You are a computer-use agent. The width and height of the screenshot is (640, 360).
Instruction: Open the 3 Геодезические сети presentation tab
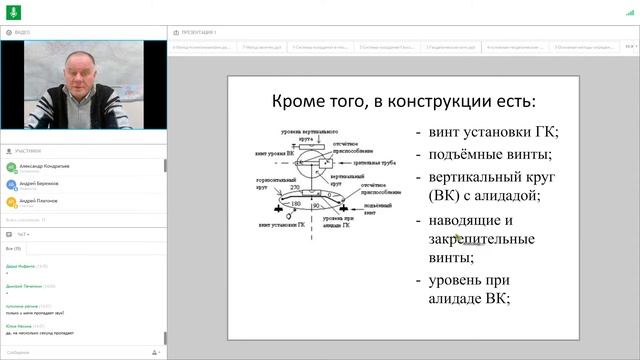pos(451,47)
